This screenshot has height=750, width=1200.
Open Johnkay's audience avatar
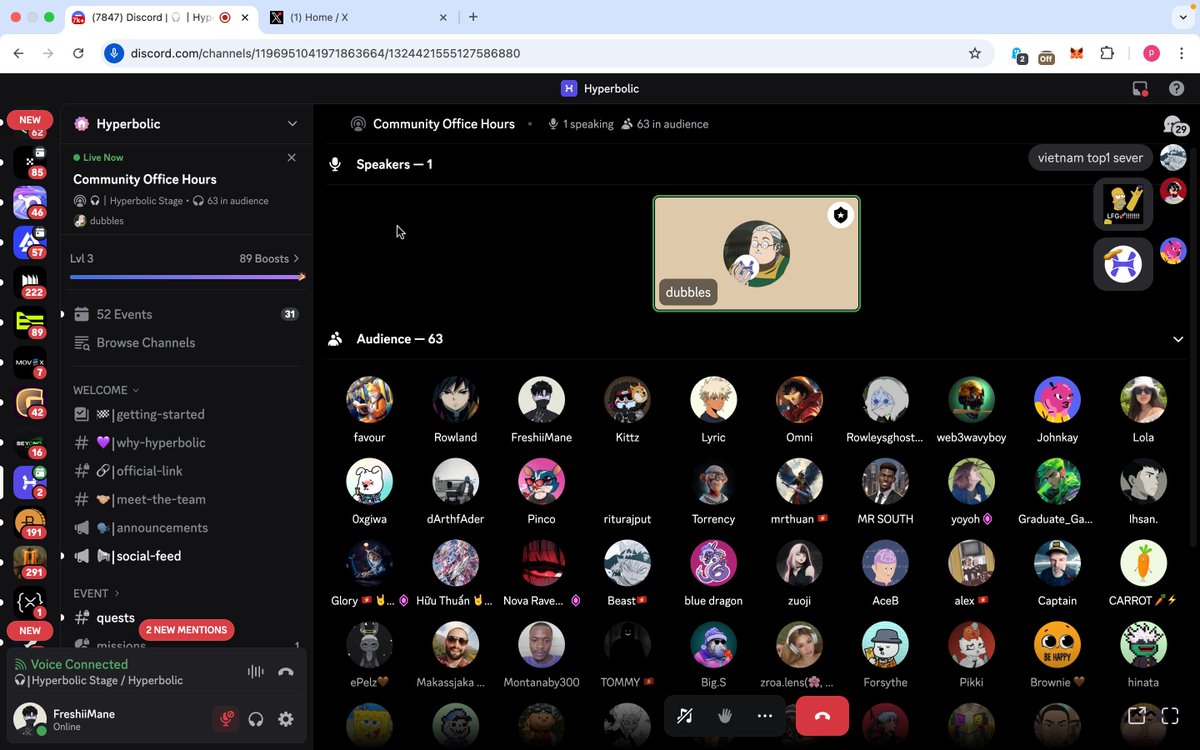point(1057,400)
